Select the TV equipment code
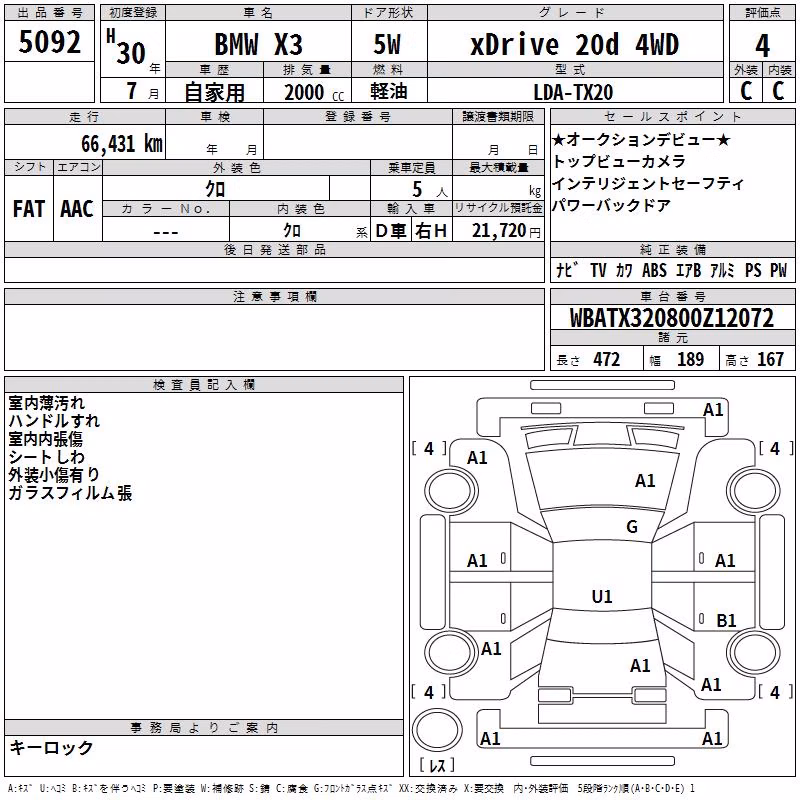Viewport: 800px width, 800px height. [598, 270]
